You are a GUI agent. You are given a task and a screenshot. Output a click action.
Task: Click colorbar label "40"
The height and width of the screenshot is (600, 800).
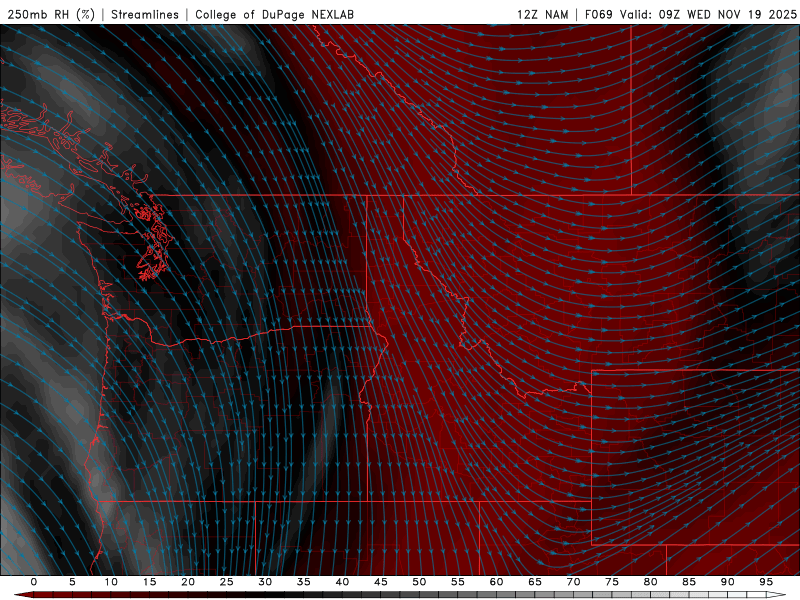coord(342,582)
